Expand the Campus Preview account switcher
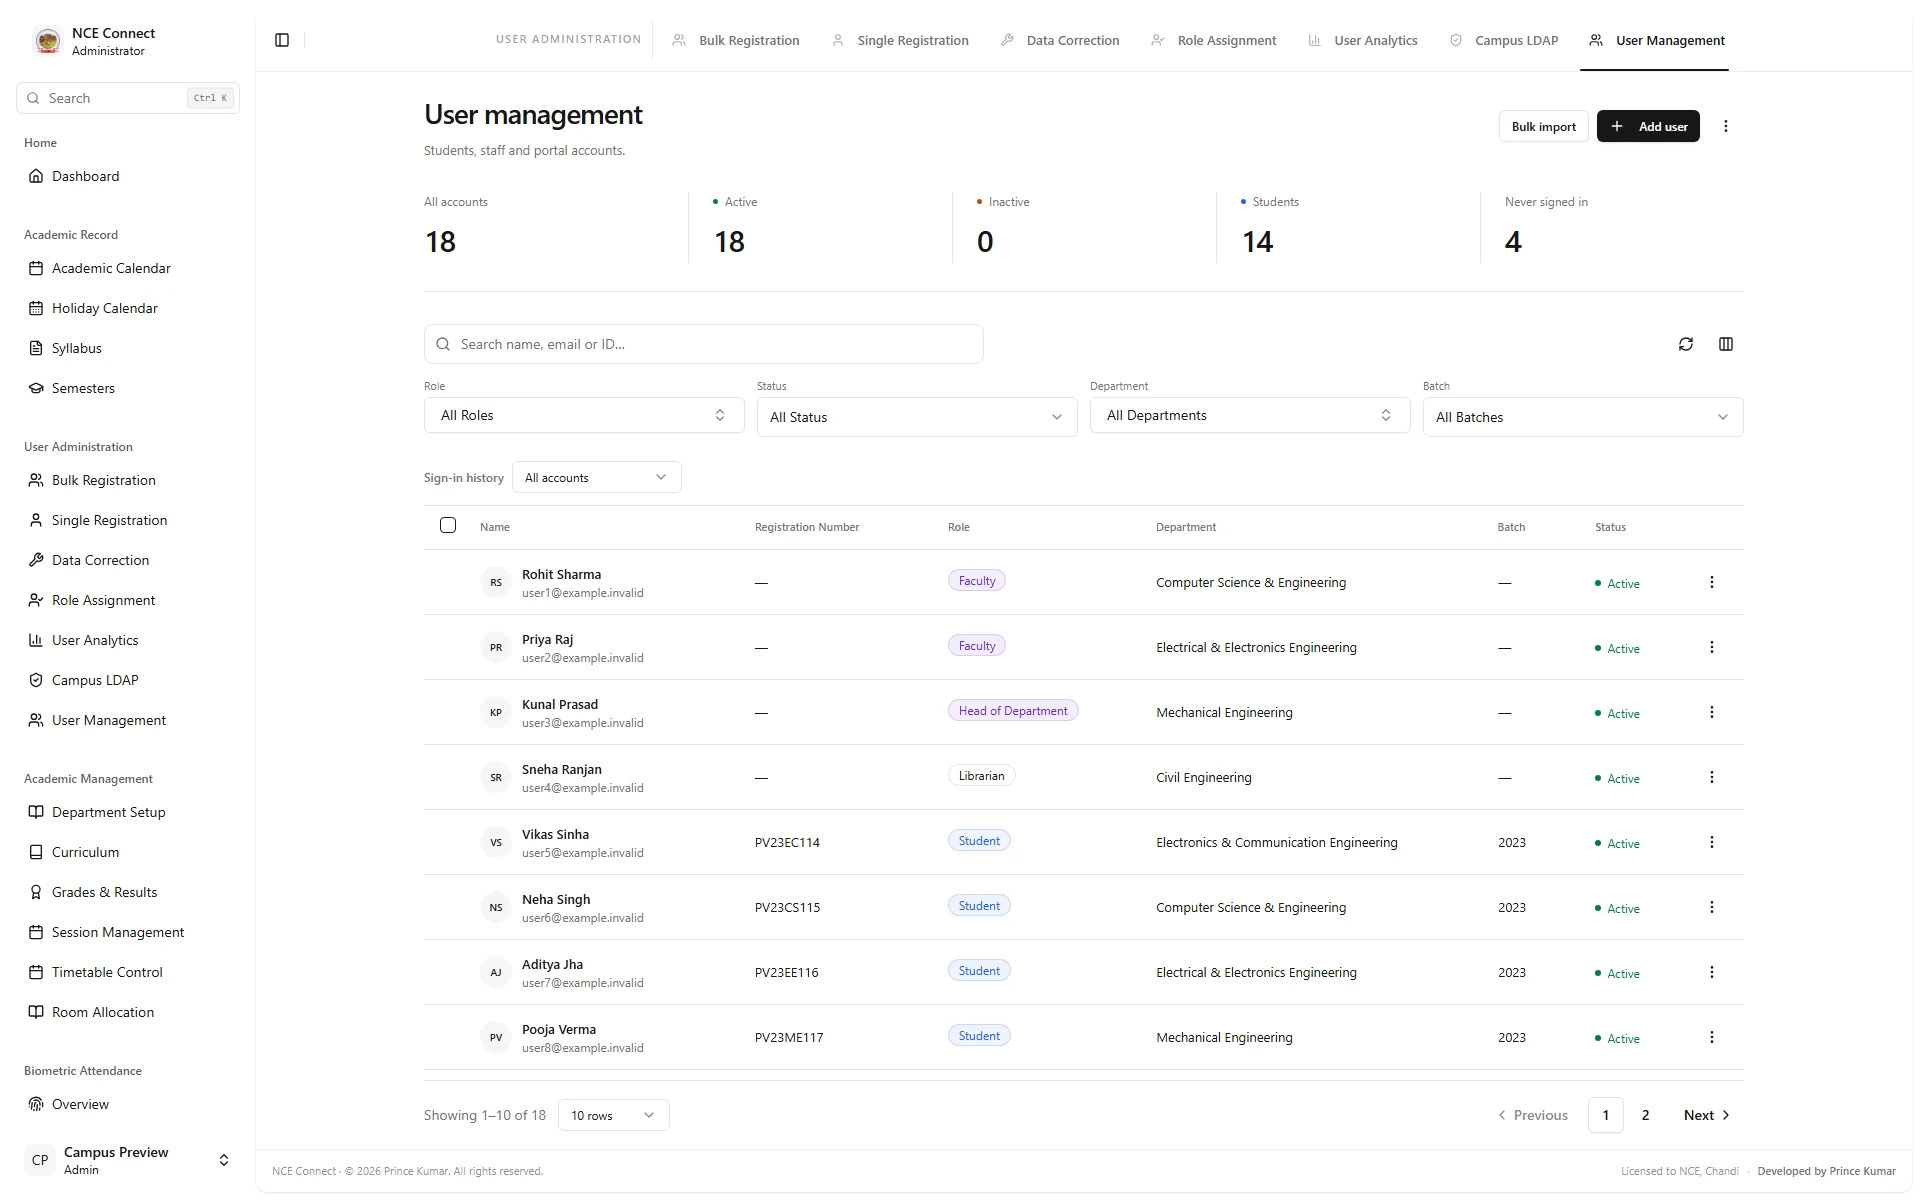The height and width of the screenshot is (1200, 1920). click(x=128, y=1160)
